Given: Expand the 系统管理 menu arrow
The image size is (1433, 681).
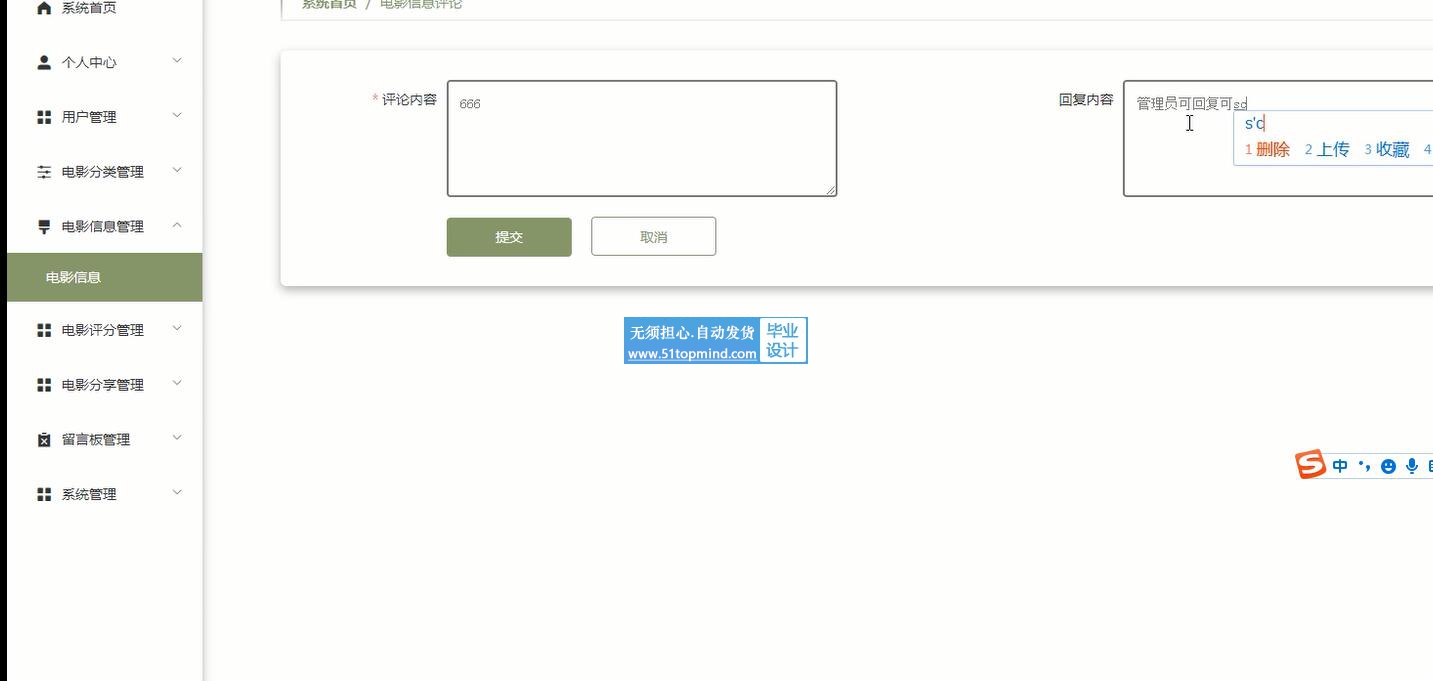Looking at the screenshot, I should point(177,492).
